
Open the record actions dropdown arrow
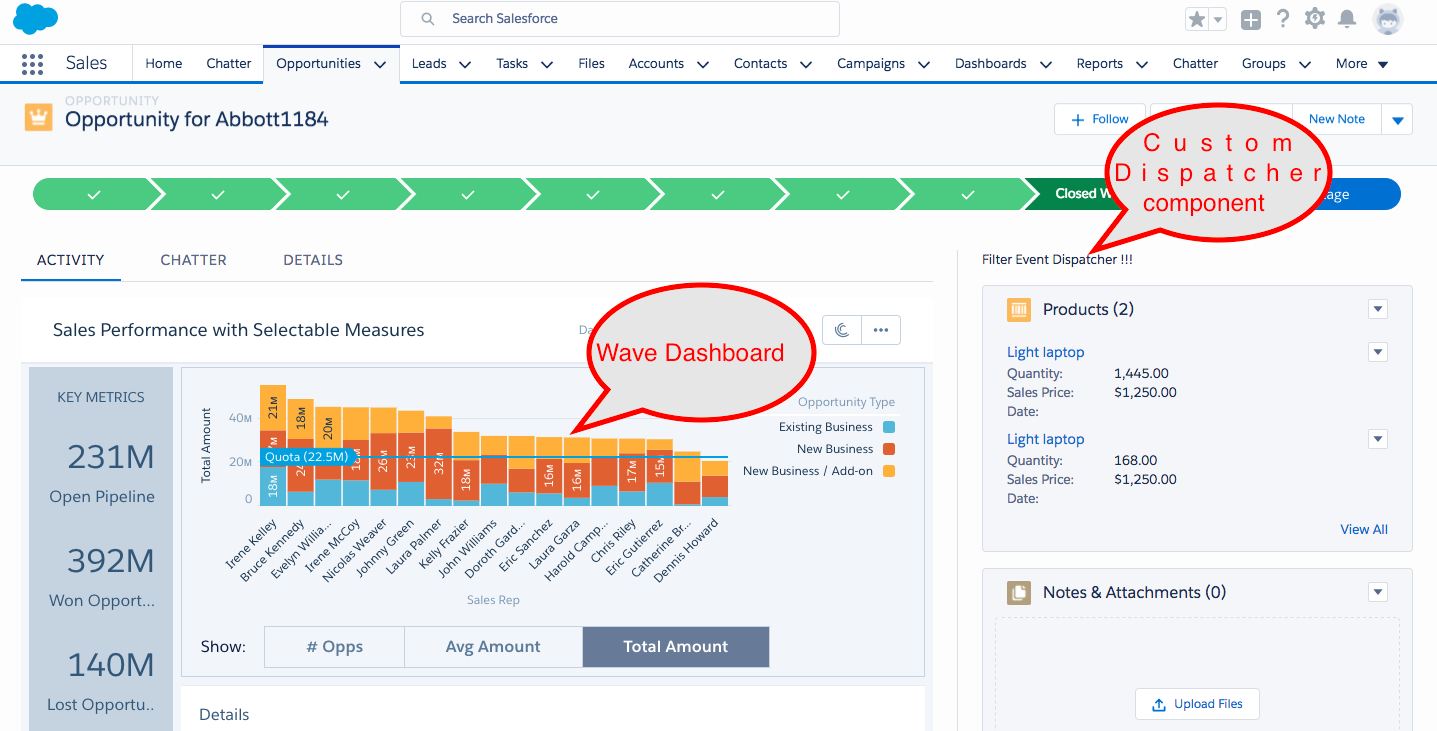click(1398, 119)
